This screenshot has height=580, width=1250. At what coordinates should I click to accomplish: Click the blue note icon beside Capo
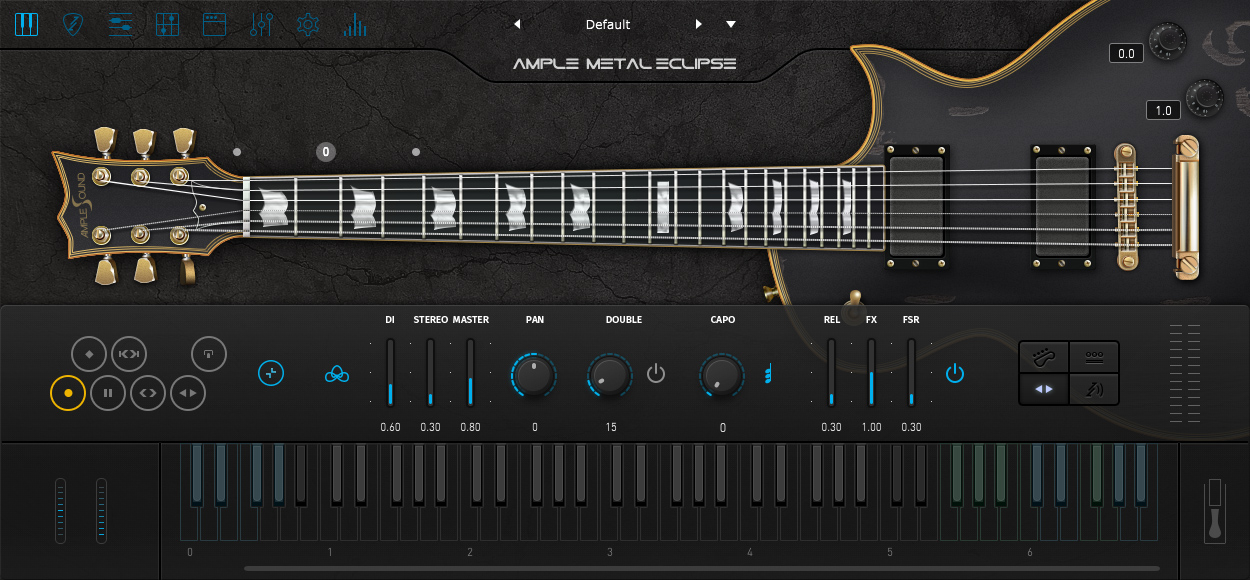tap(769, 374)
